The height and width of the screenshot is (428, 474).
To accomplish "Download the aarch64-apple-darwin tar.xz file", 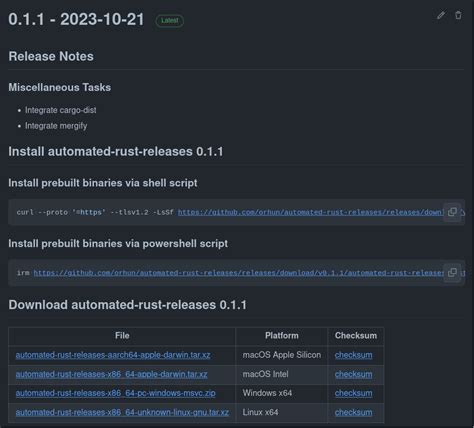I will [113, 355].
